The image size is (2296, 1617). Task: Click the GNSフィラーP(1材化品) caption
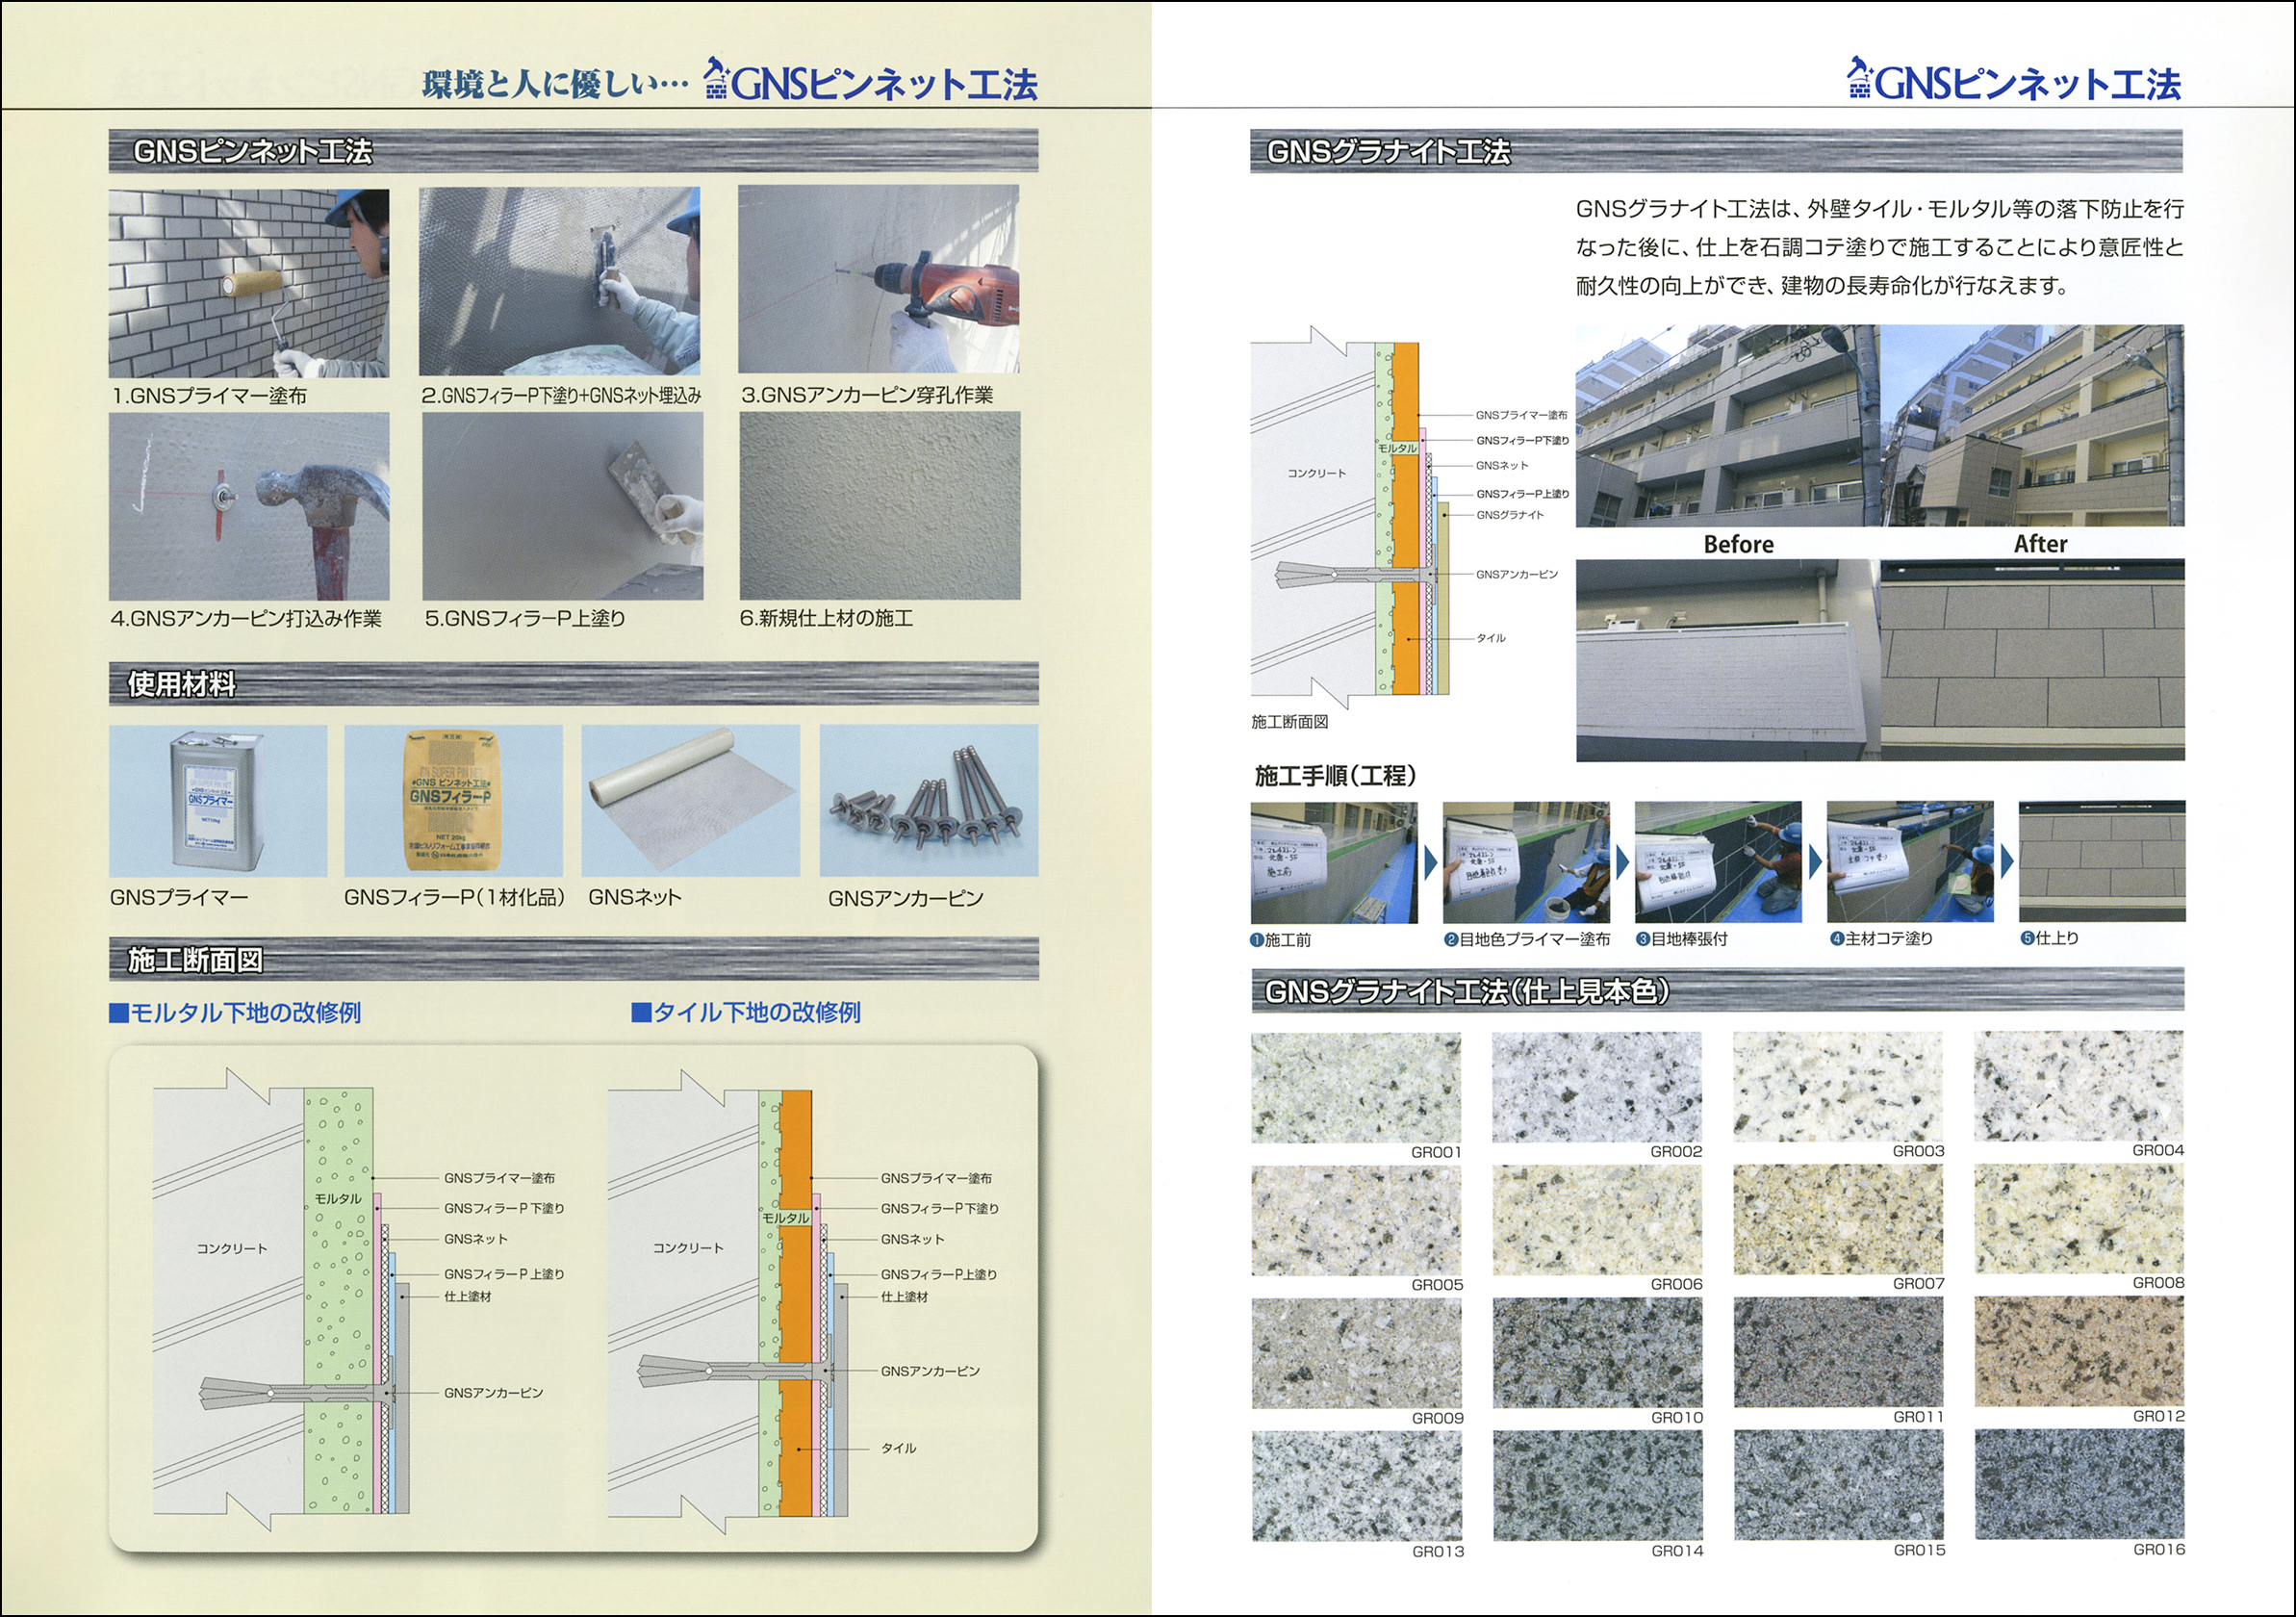point(454,898)
